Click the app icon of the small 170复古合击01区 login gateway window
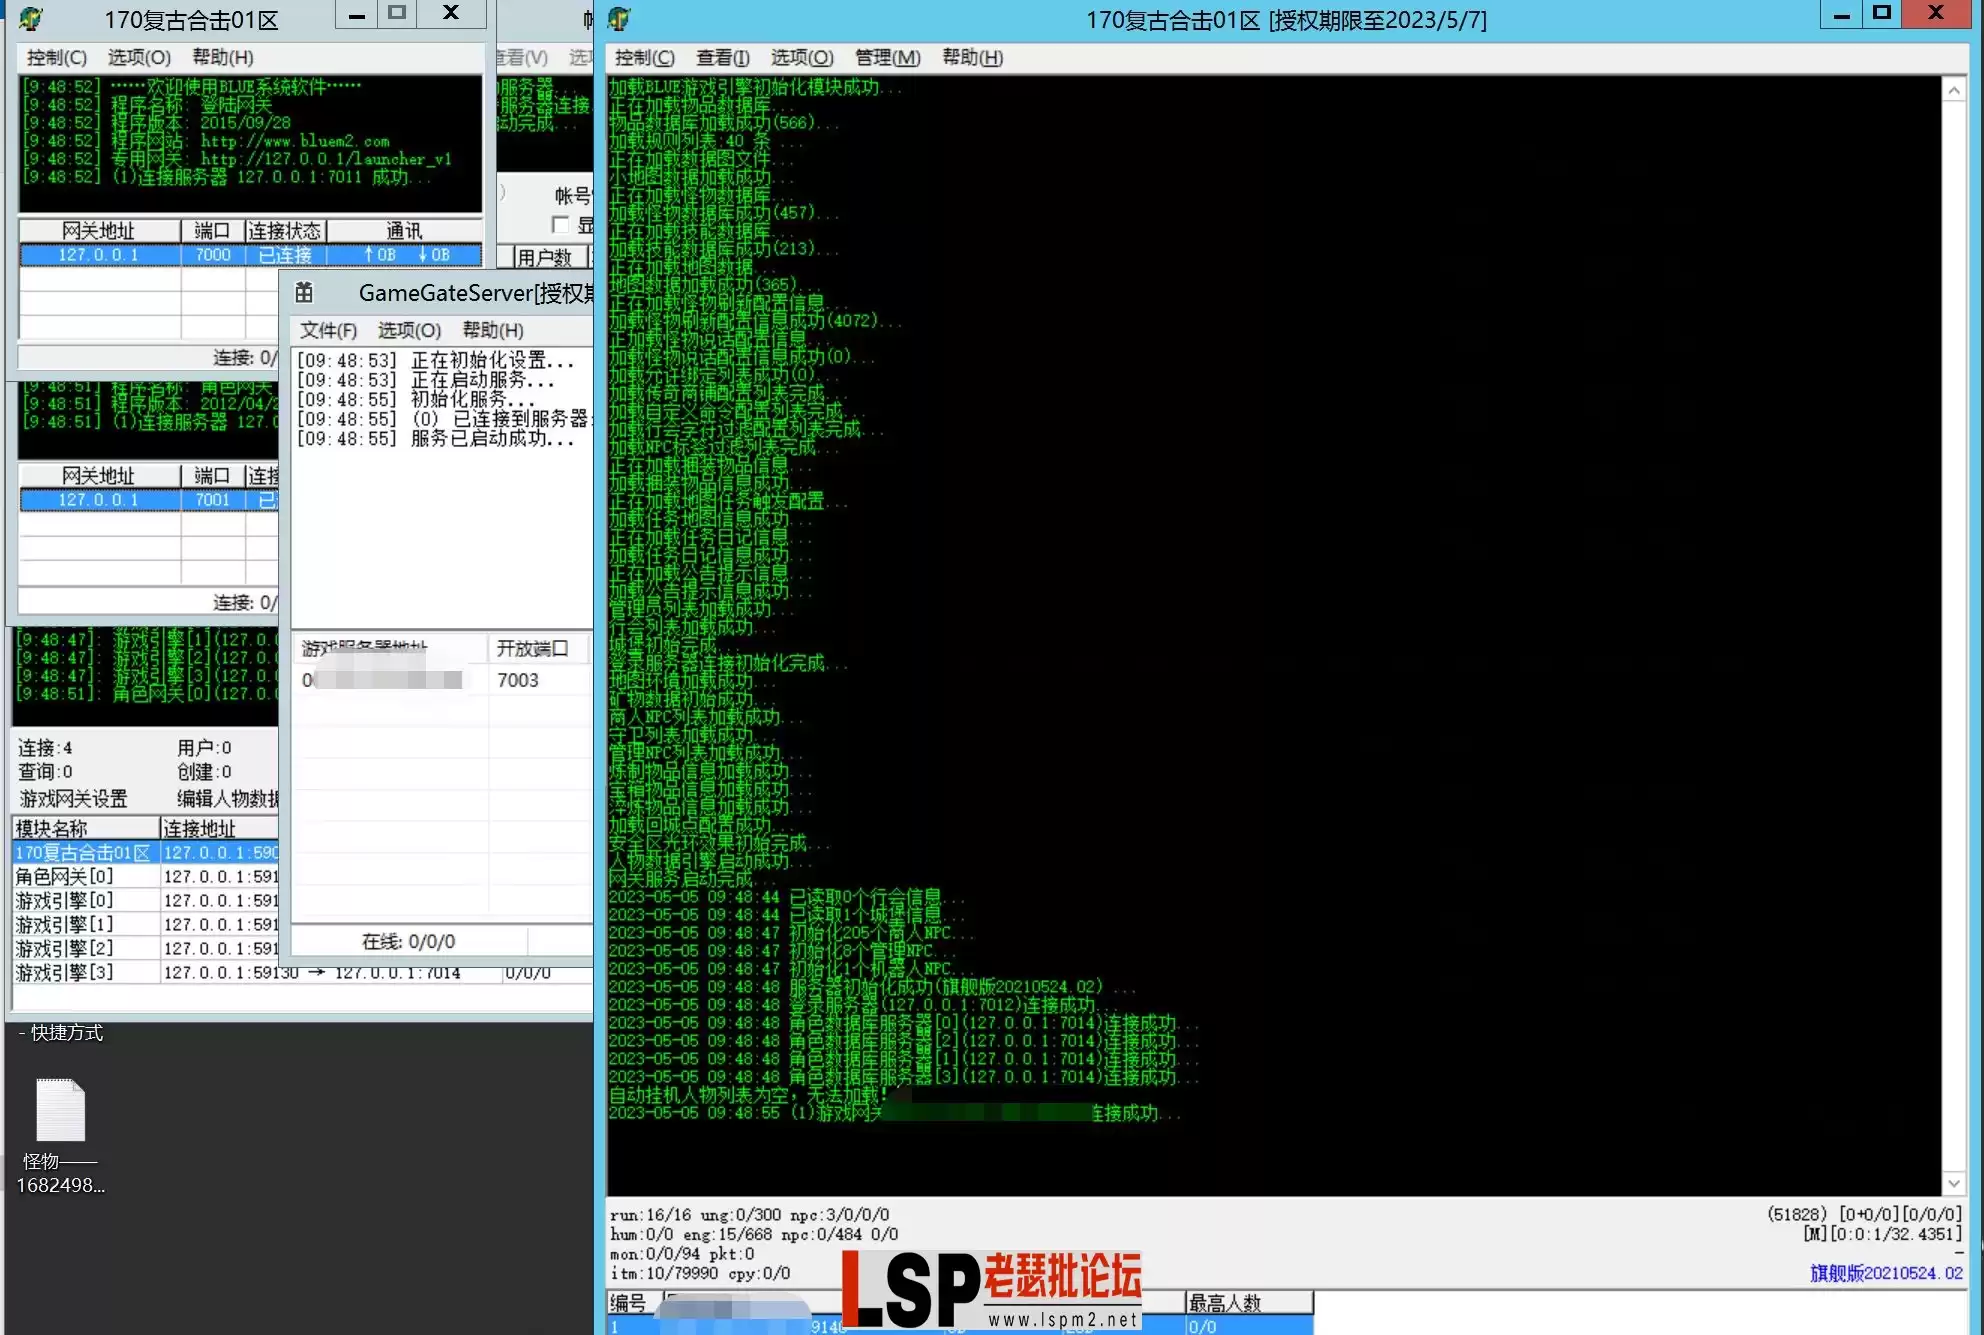The width and height of the screenshot is (1984, 1335). coord(31,19)
